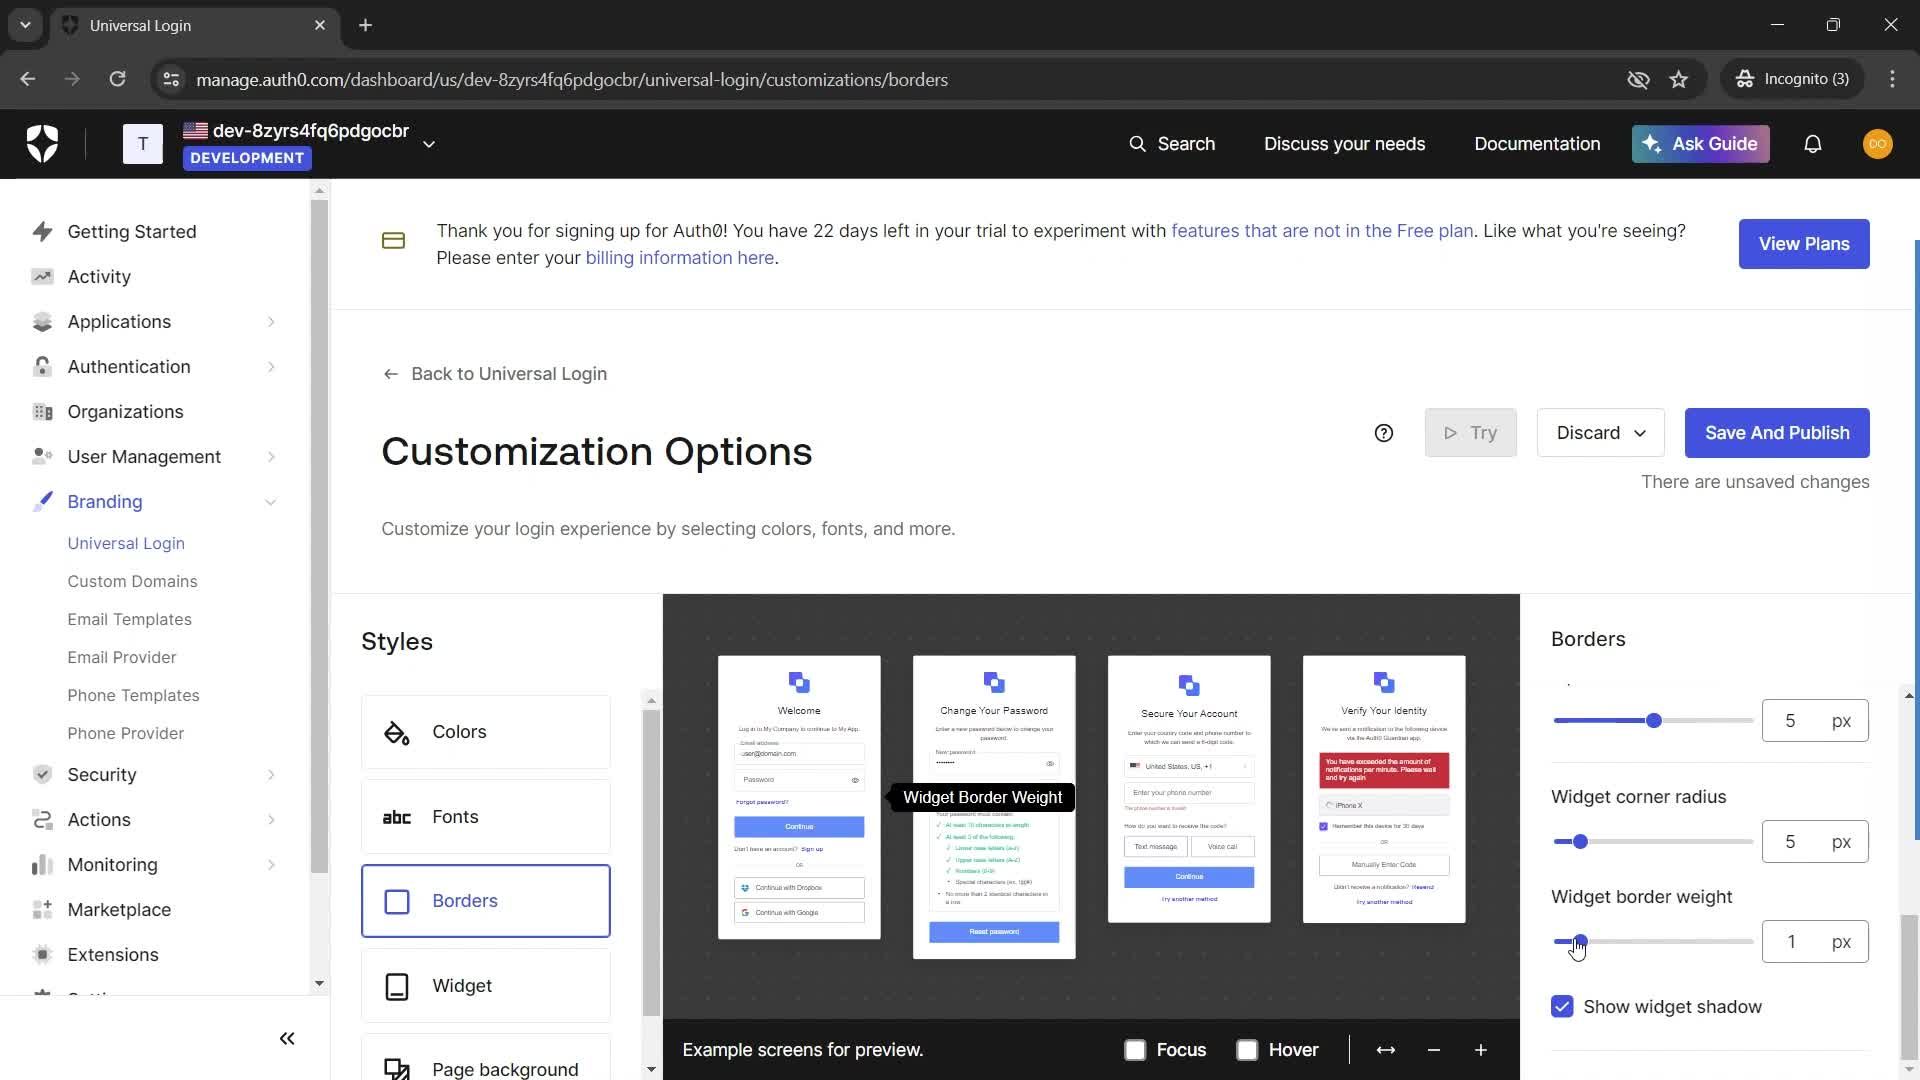Click the Organizations building icon

tap(42, 412)
